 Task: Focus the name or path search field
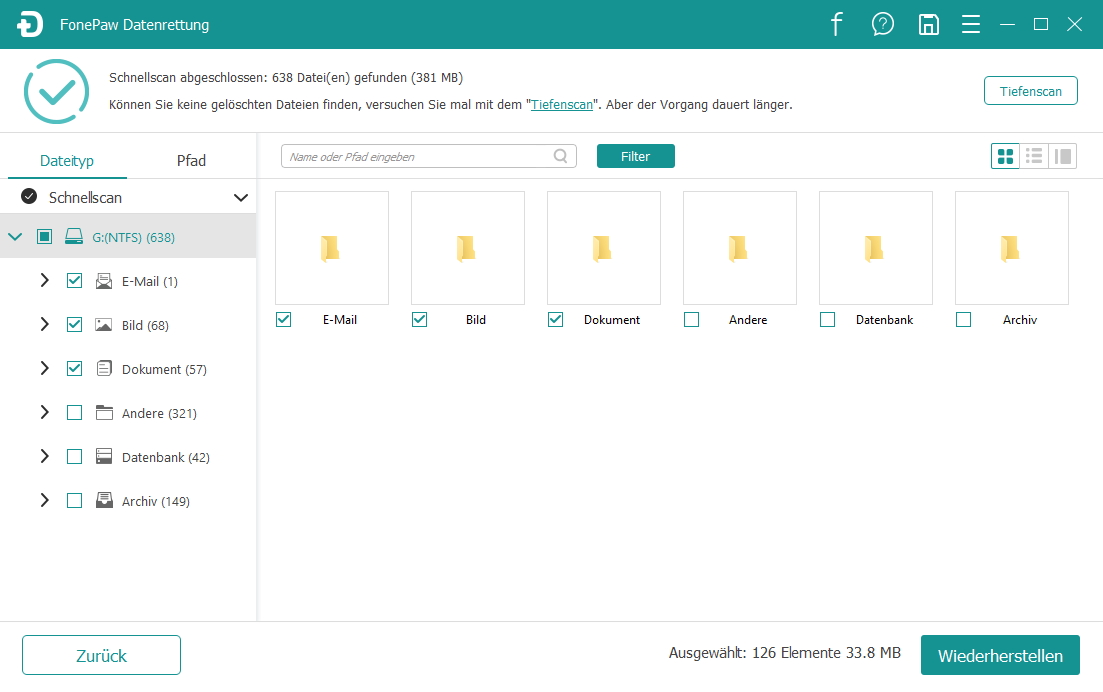[415, 156]
